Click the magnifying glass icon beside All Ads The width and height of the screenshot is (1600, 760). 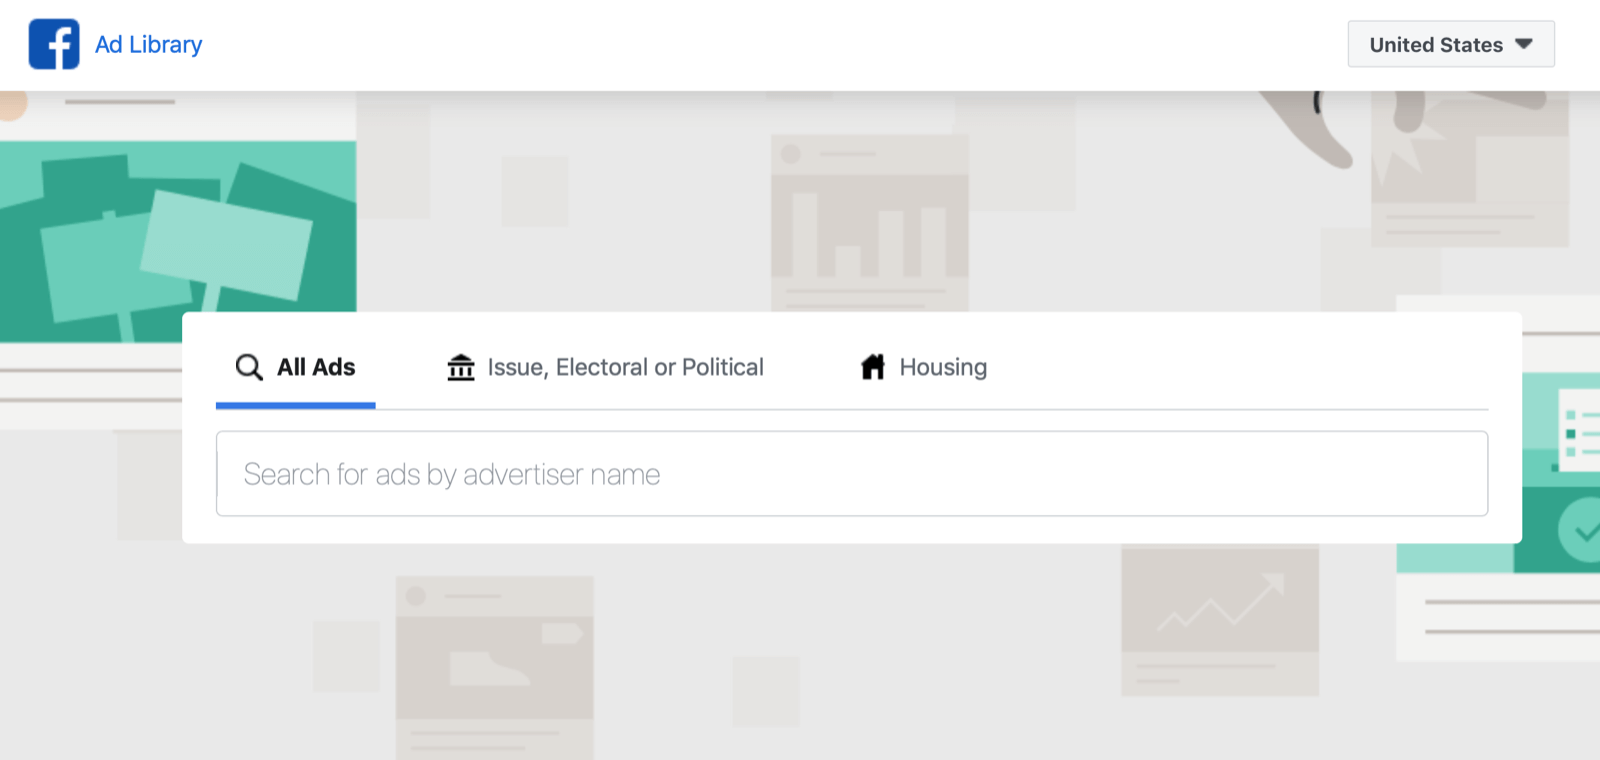(x=249, y=367)
